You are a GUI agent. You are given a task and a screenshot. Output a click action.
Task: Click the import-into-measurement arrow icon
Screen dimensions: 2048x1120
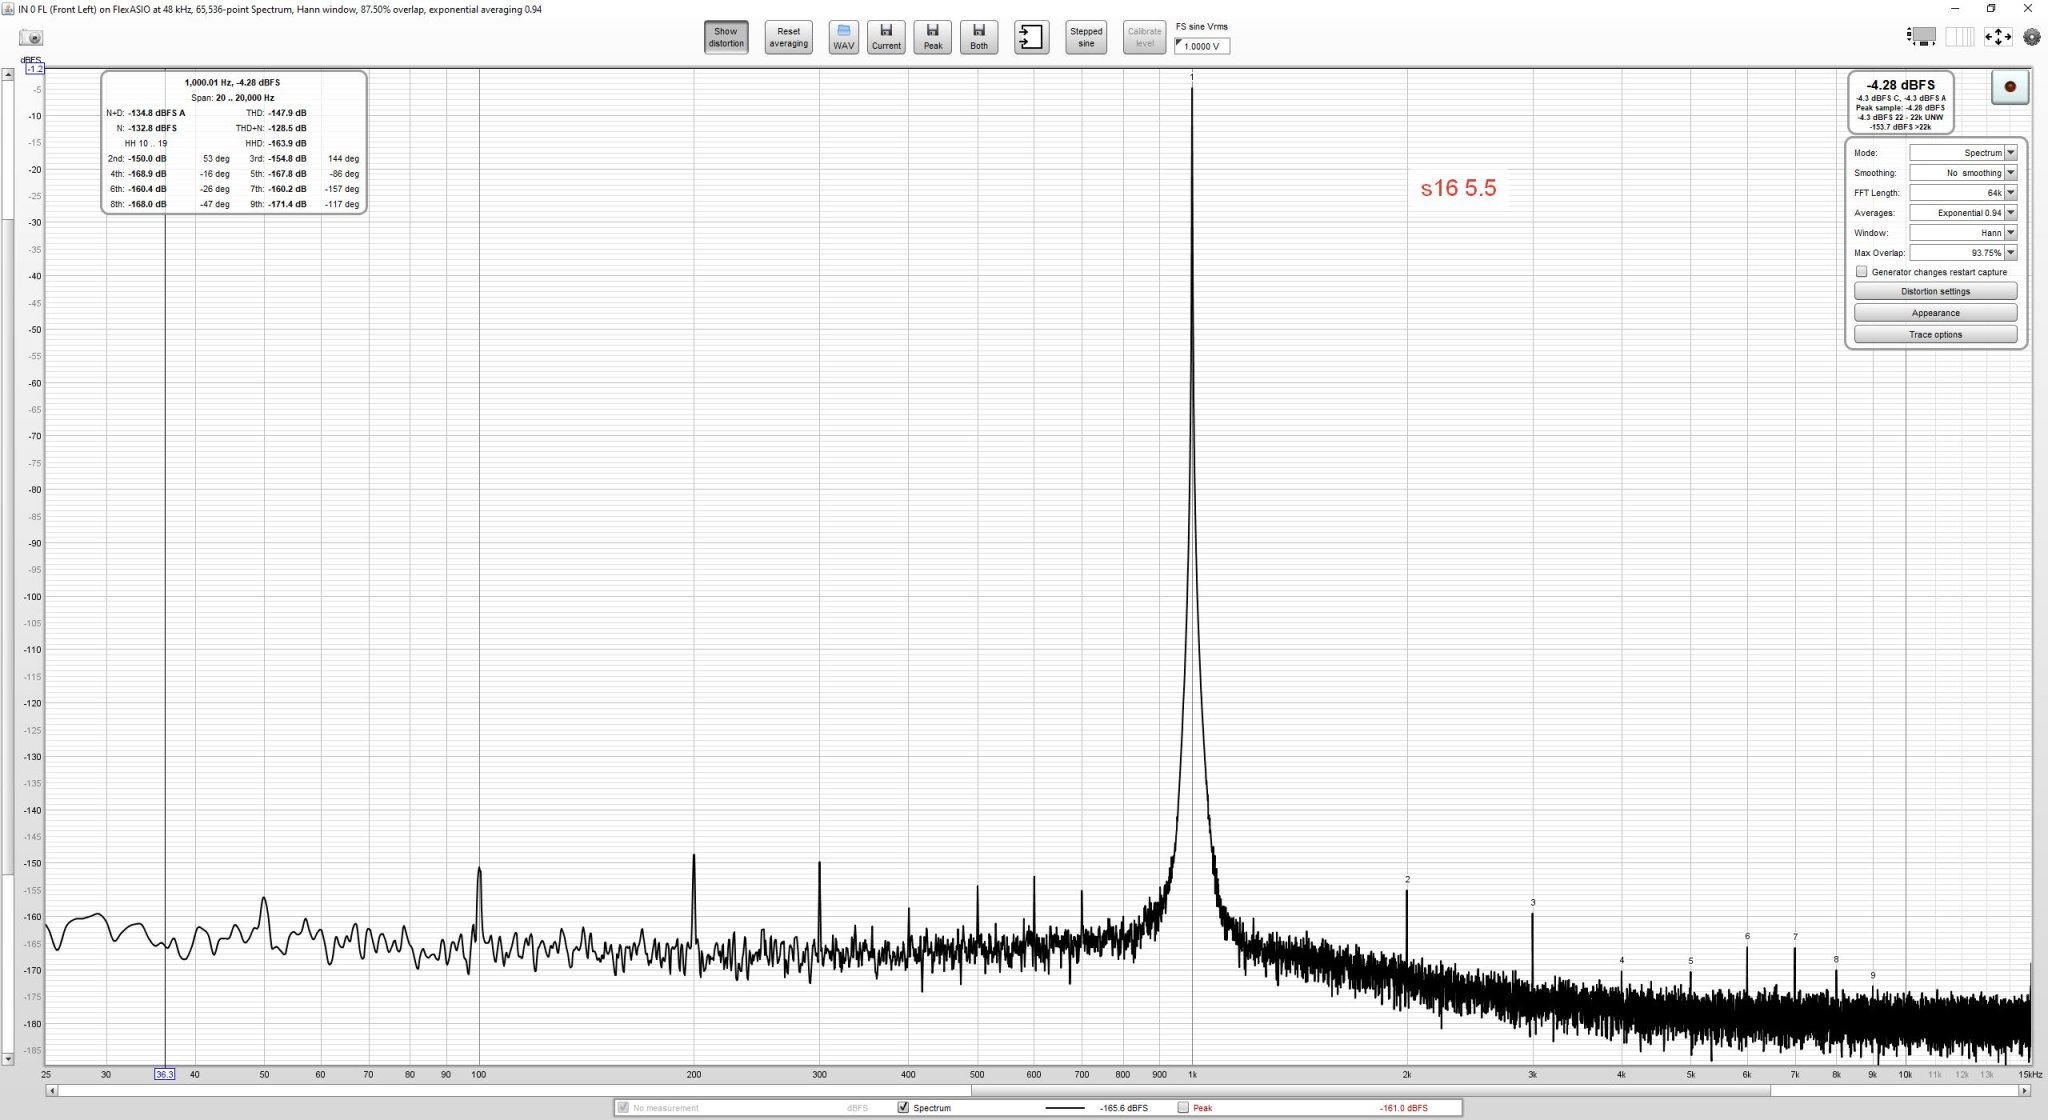(x=1031, y=37)
